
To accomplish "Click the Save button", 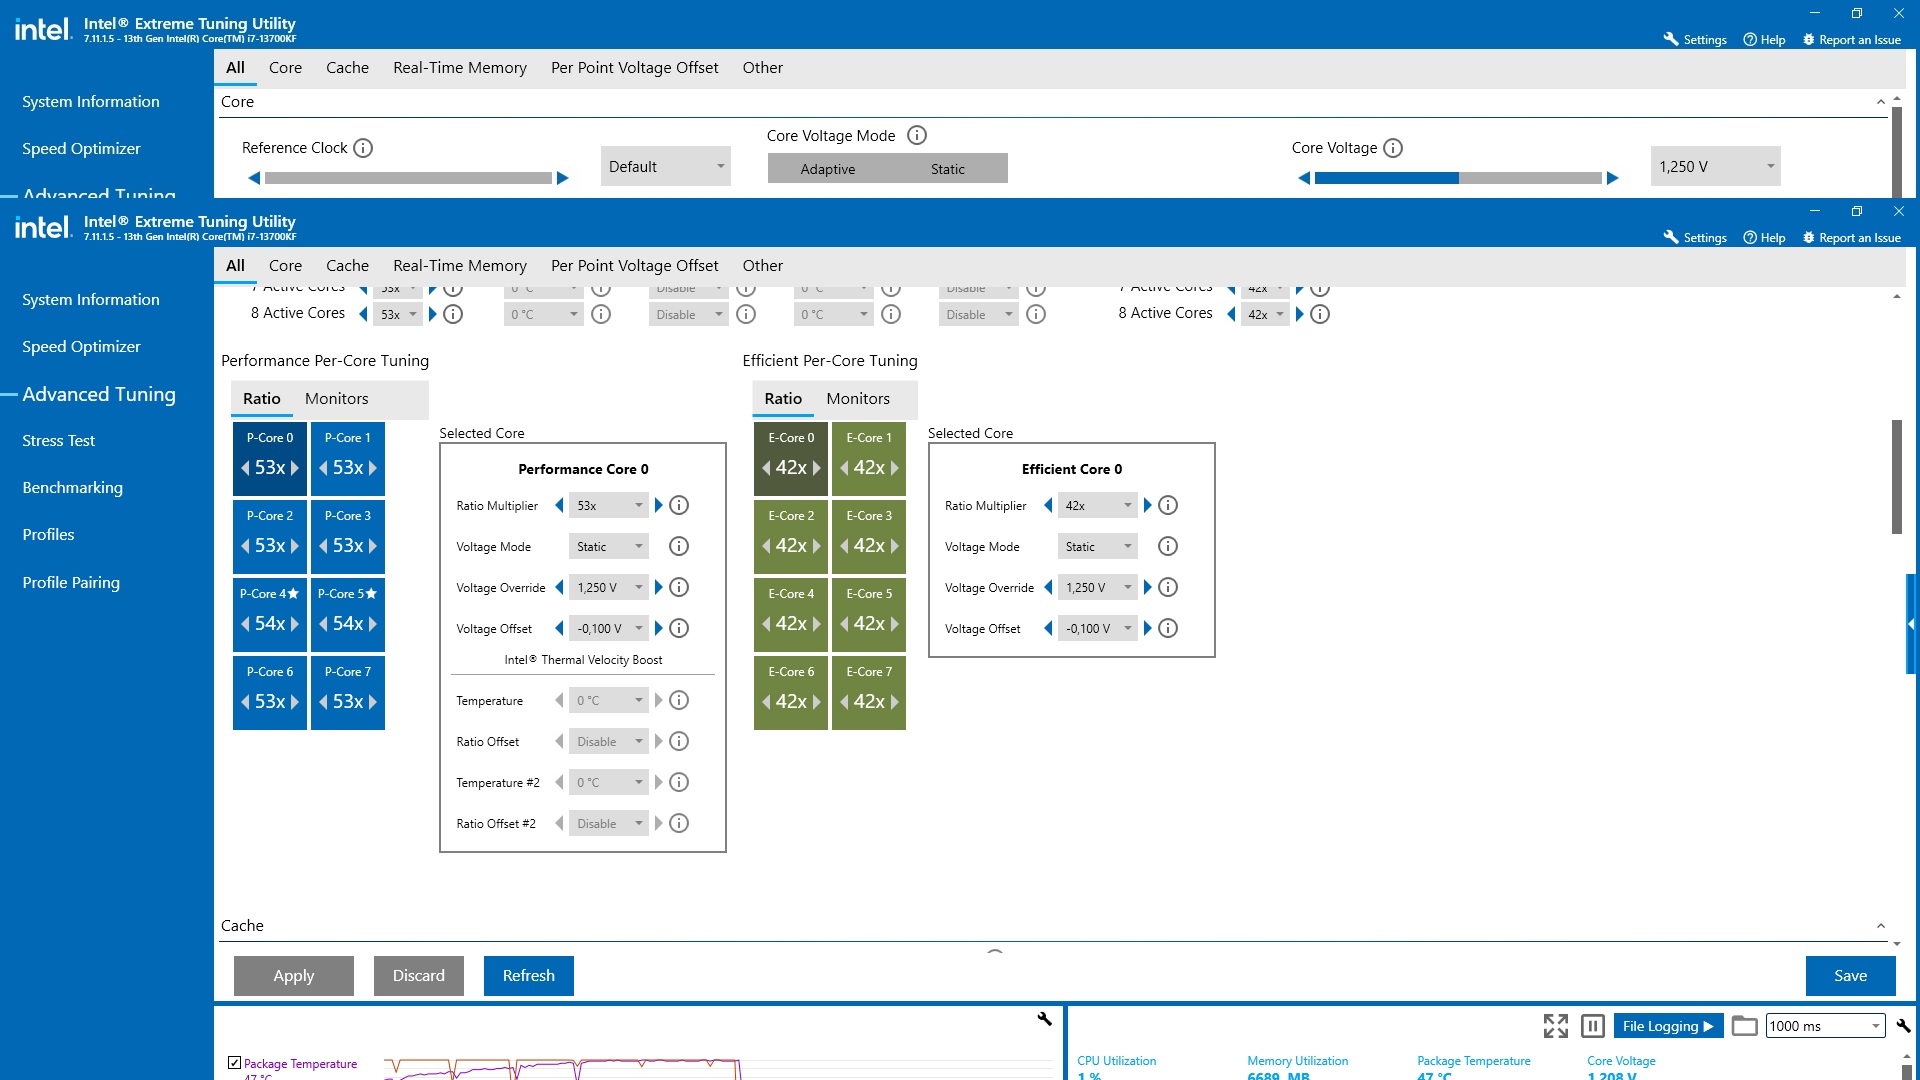I will click(1850, 976).
